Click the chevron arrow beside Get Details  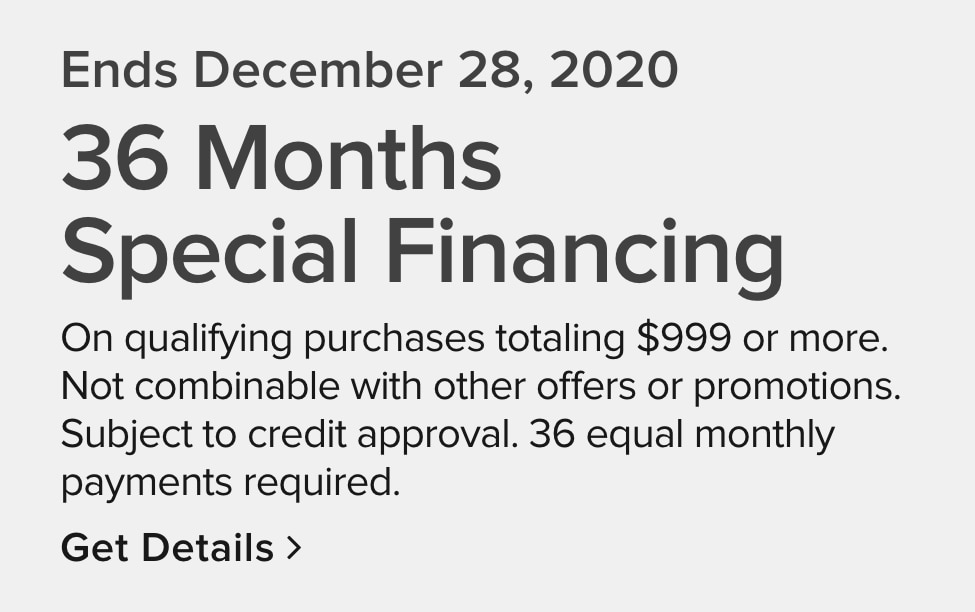[x=293, y=547]
